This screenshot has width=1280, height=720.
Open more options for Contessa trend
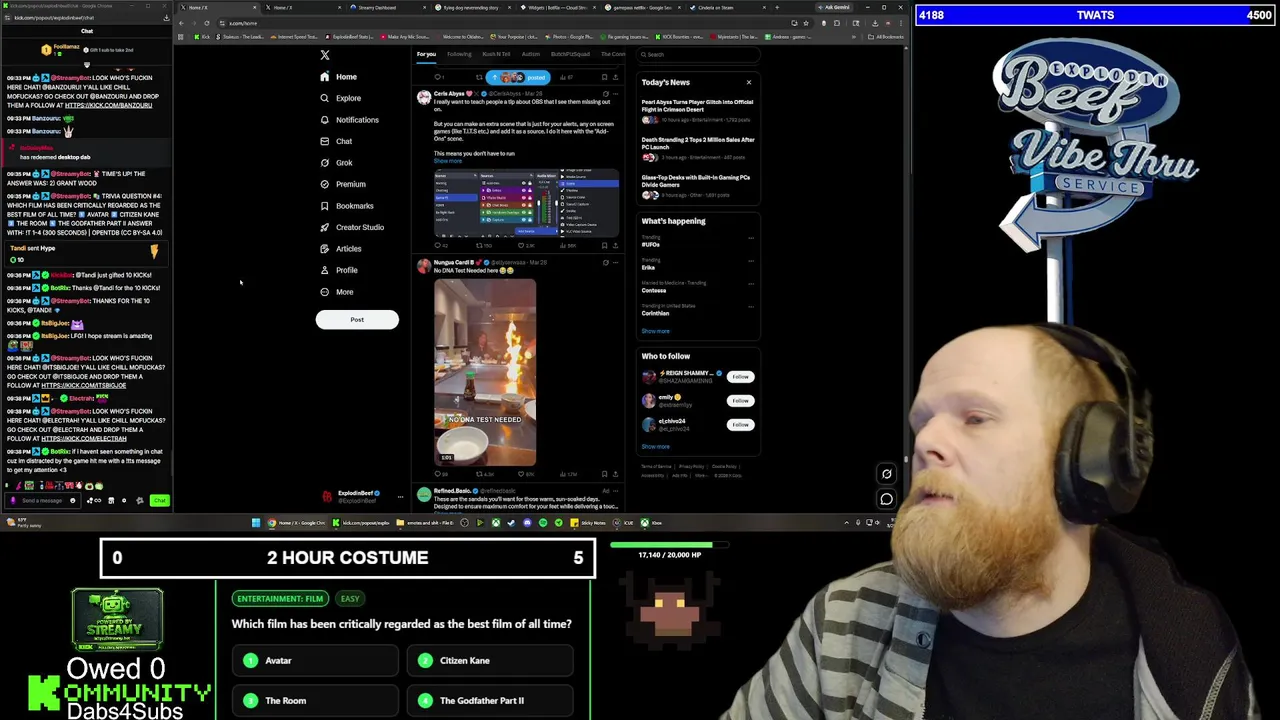coord(751,284)
